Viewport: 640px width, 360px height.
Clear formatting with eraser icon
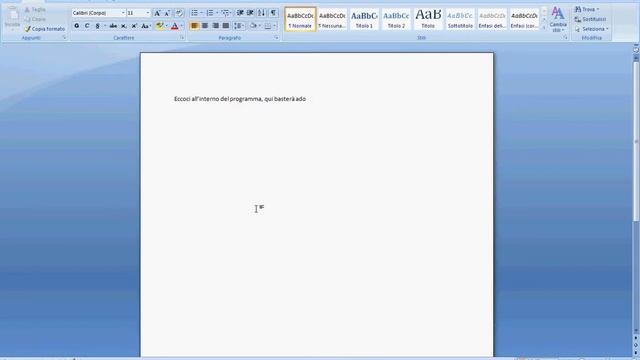click(x=179, y=13)
